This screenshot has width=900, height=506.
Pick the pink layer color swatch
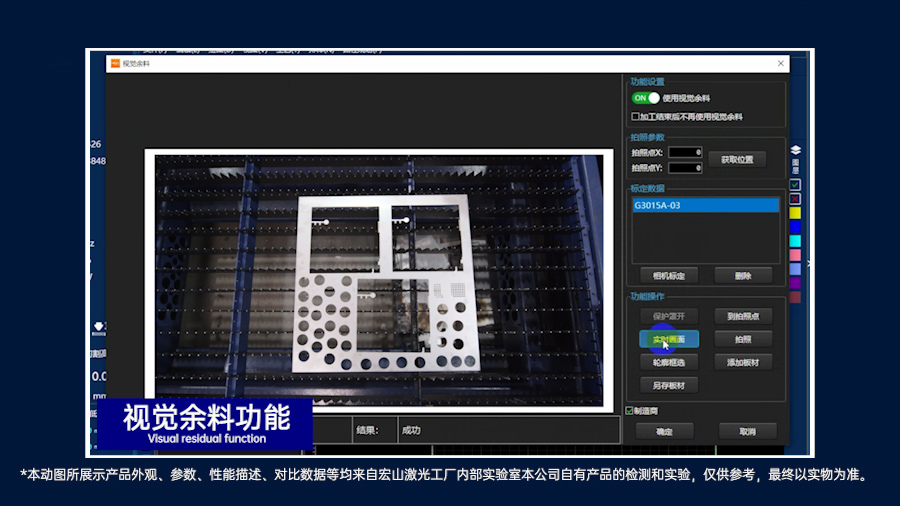click(x=795, y=255)
